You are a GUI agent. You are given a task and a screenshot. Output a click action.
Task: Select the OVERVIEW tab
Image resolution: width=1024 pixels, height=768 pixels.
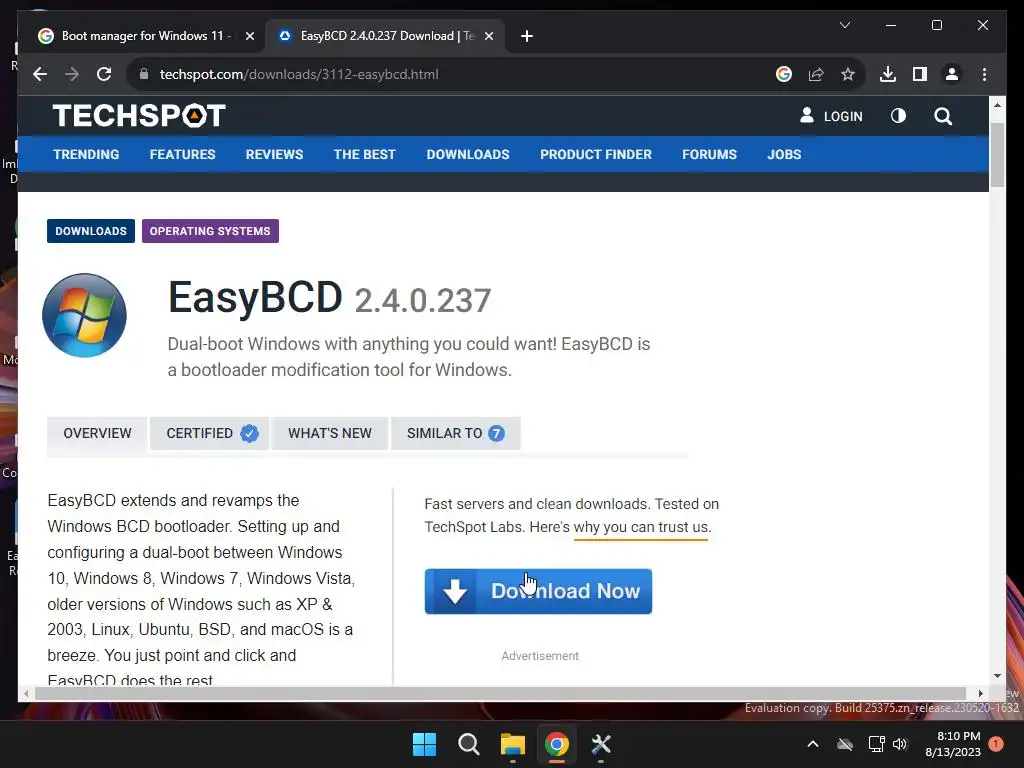click(x=97, y=434)
